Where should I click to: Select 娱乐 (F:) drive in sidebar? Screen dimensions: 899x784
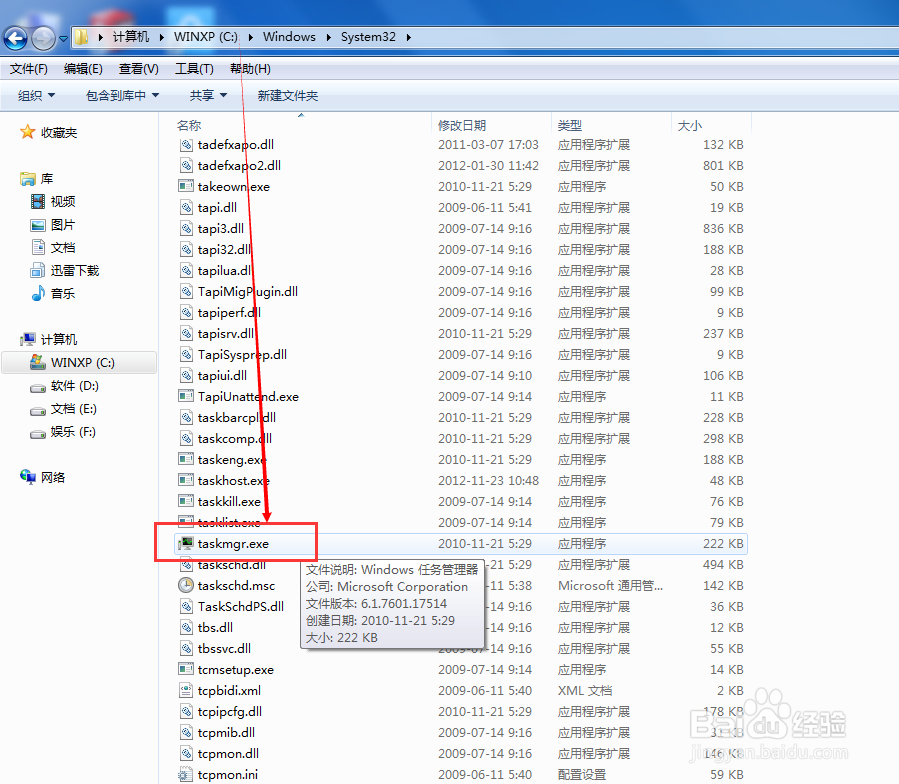[63, 432]
